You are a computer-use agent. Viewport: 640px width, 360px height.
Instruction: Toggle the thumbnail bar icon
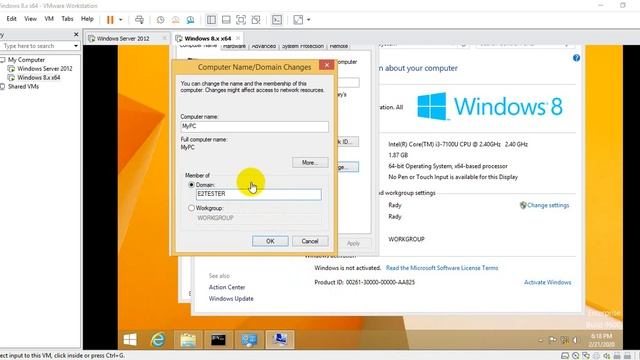(x=226, y=20)
